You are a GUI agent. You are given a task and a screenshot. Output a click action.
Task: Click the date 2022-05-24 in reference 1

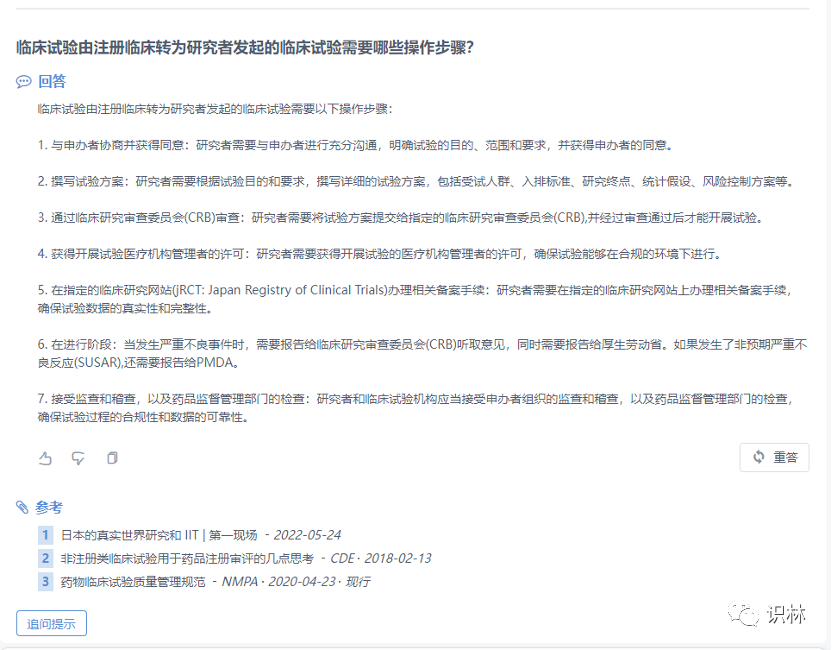click(307, 535)
